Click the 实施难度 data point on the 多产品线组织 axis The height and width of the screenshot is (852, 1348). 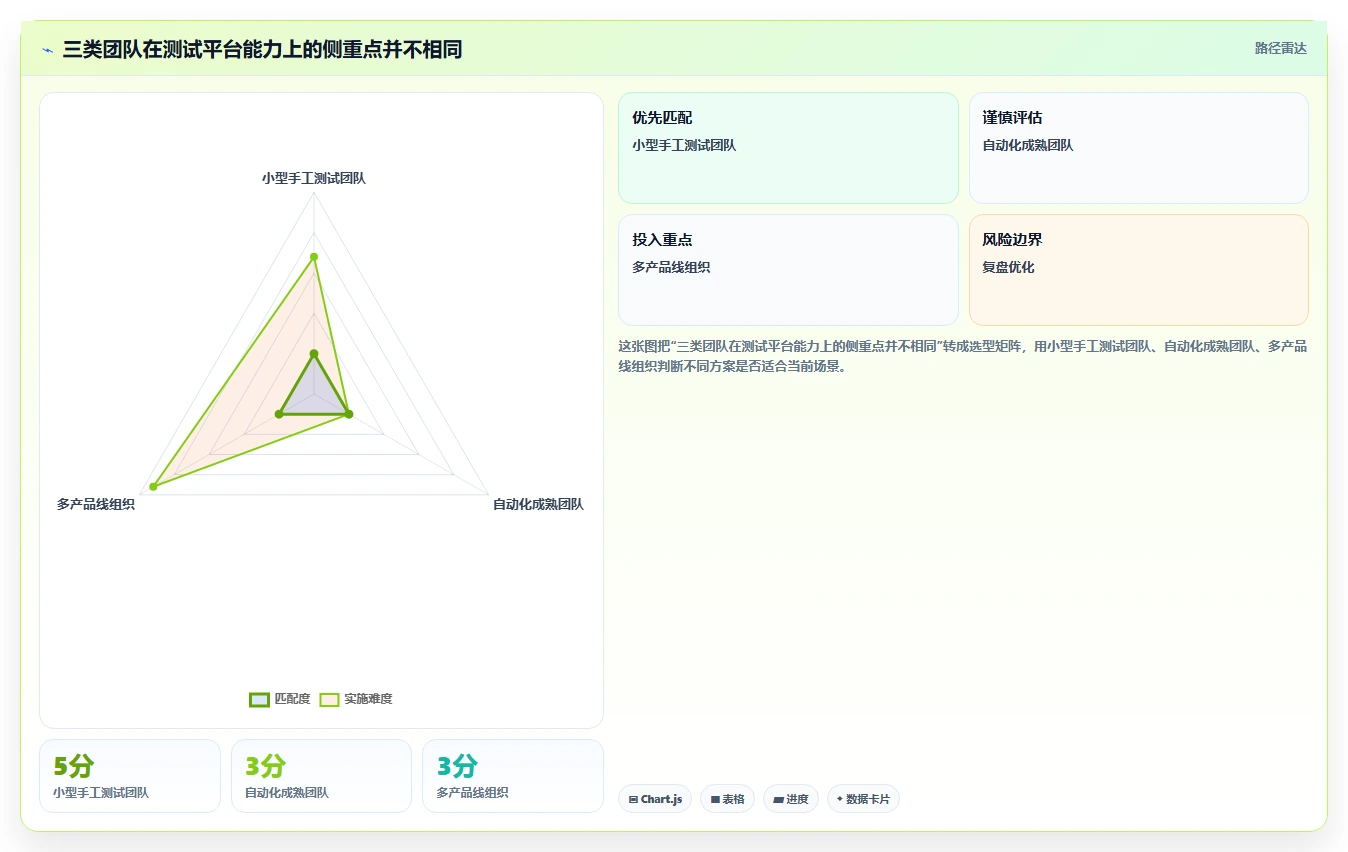point(153,487)
